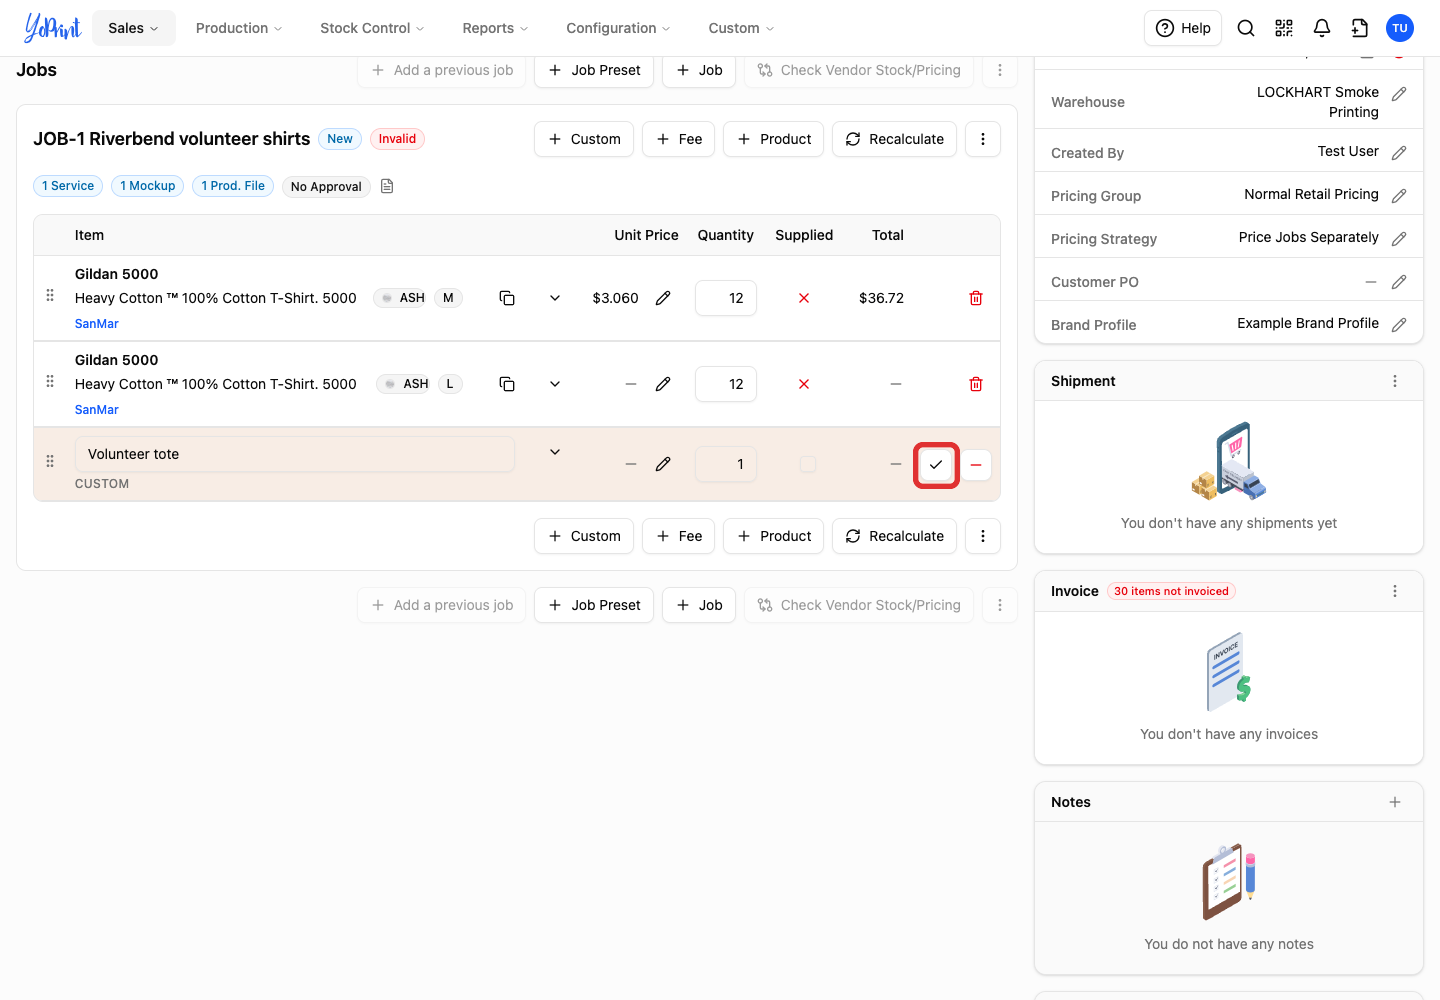Screen dimensions: 1440x1000
Task: Open the Stock Control menu
Action: 372,28
